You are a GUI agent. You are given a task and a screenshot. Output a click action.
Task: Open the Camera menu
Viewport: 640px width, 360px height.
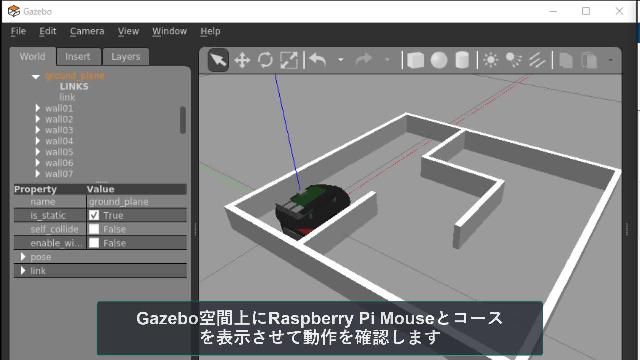(x=87, y=31)
